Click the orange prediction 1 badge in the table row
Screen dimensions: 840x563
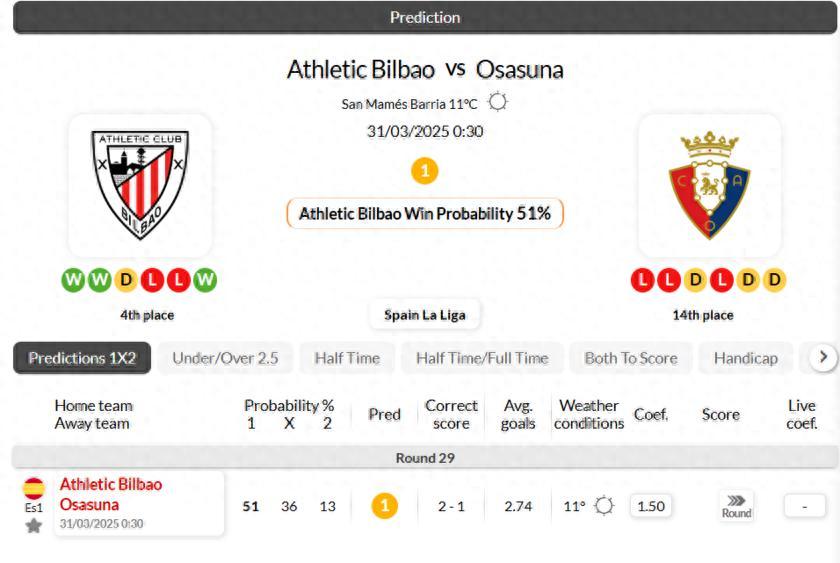pos(384,506)
